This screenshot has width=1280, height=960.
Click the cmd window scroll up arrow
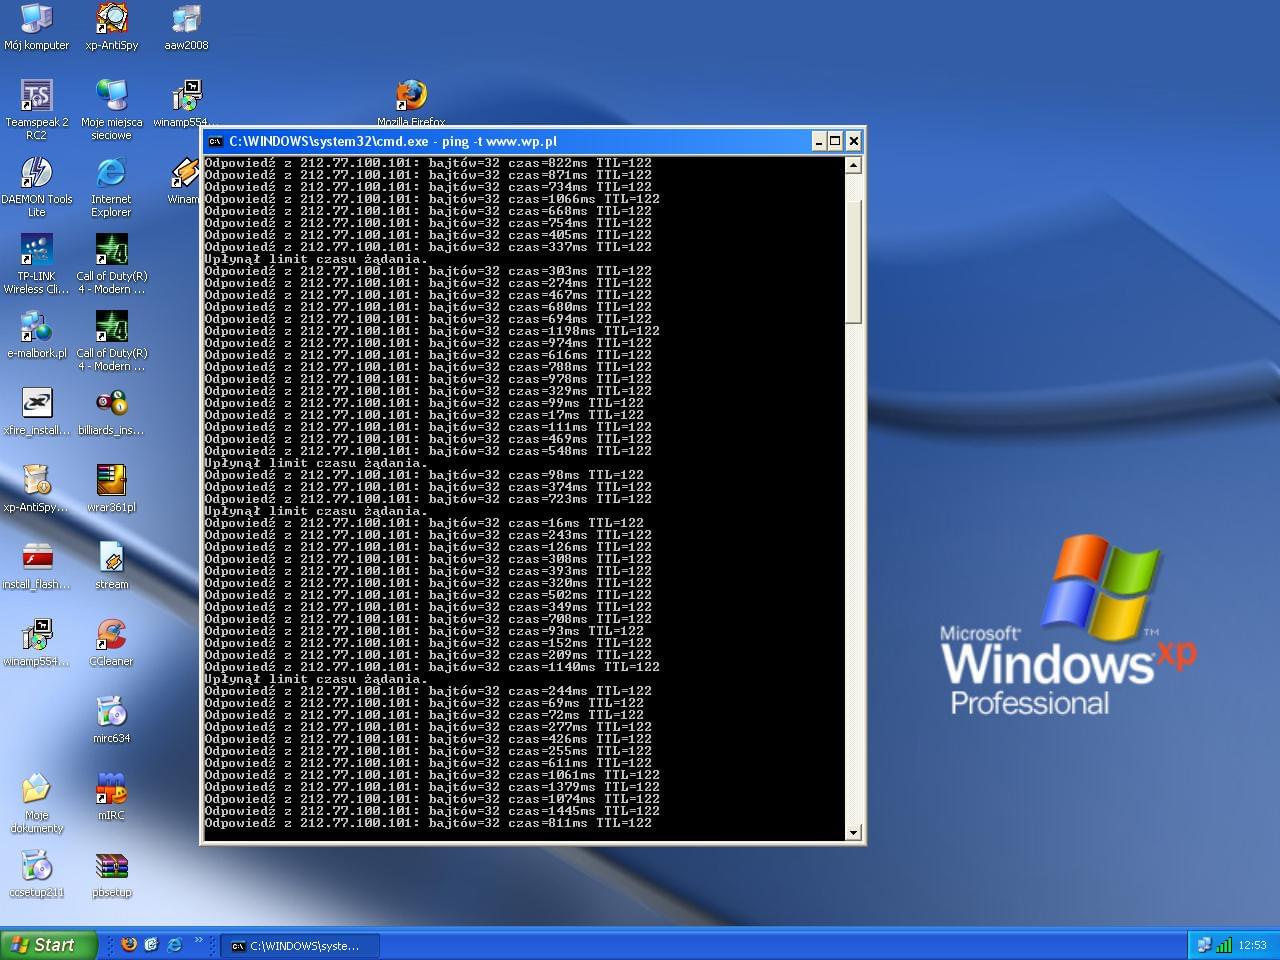(853, 165)
